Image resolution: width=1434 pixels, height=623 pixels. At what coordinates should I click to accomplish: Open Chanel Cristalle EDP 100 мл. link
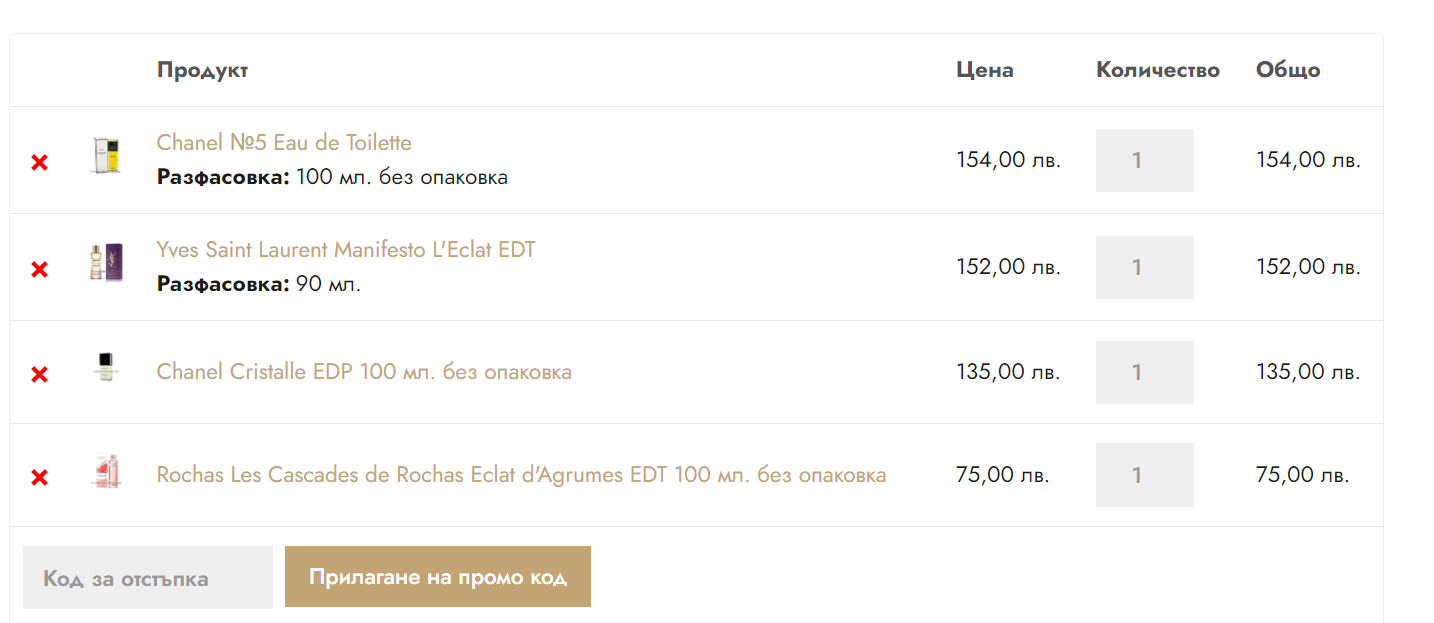coord(364,372)
